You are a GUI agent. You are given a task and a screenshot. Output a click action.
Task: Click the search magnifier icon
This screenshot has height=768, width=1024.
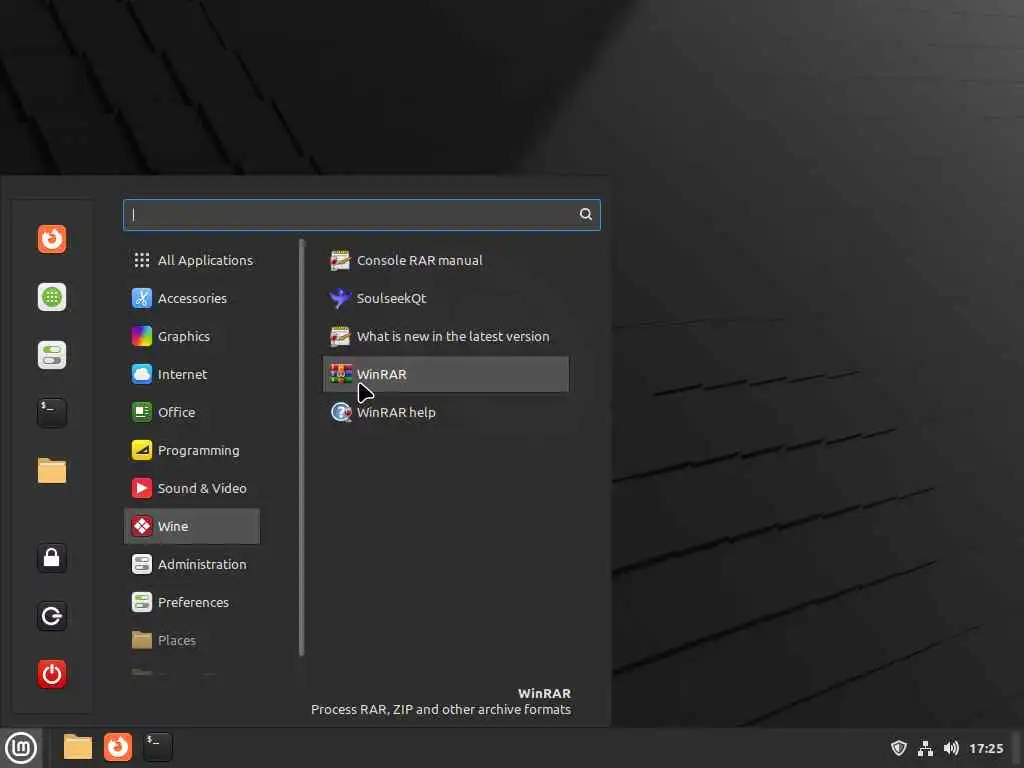(586, 214)
